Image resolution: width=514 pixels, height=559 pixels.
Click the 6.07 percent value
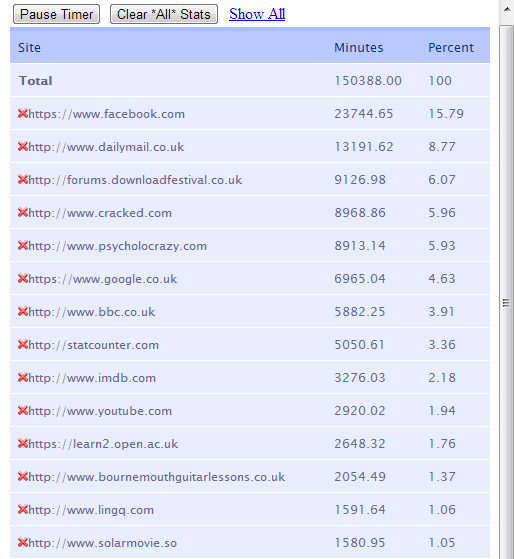(442, 180)
